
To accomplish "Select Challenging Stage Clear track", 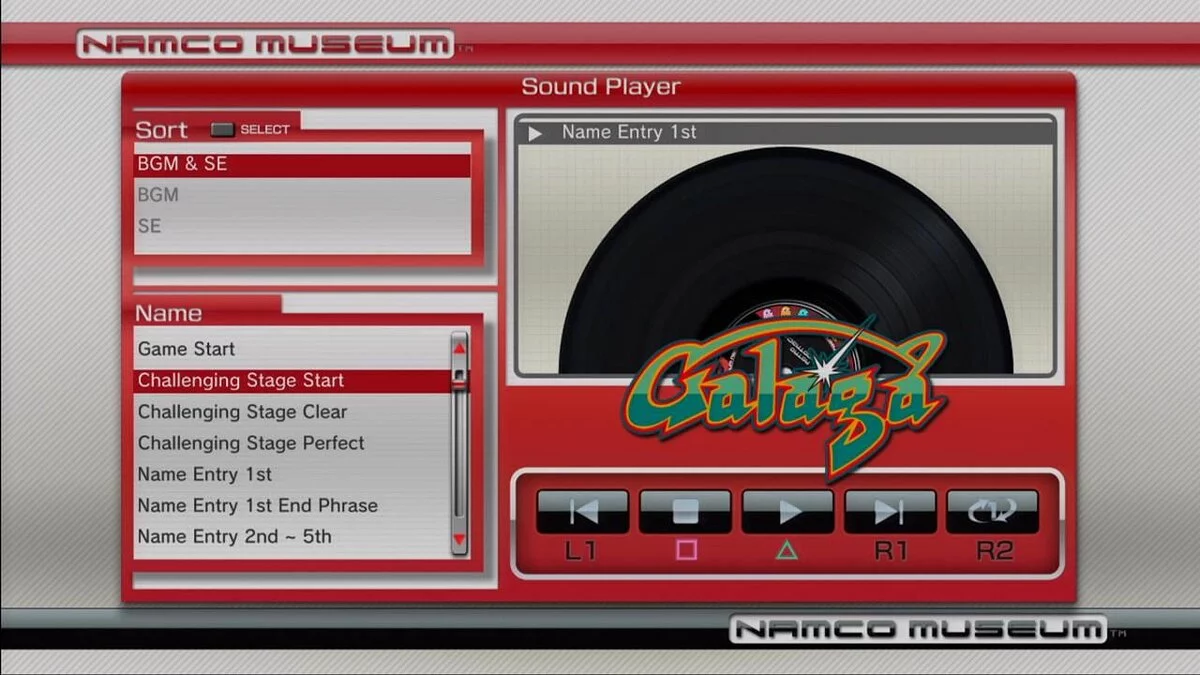I will [292, 412].
